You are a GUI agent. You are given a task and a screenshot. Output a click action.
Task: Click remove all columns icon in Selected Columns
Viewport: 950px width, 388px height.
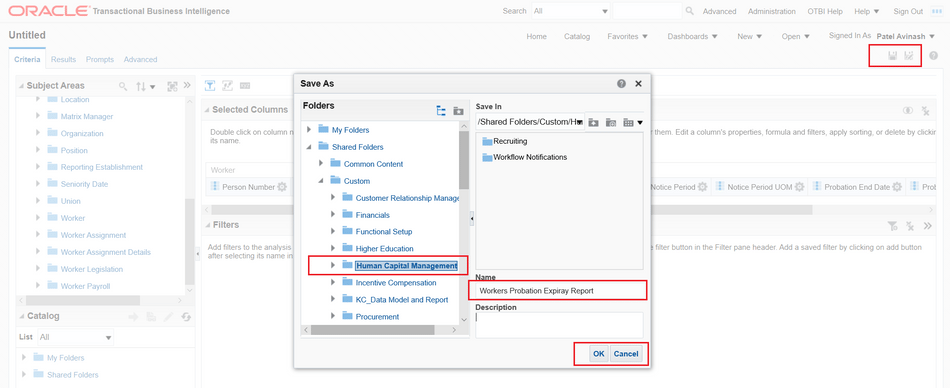[925, 110]
